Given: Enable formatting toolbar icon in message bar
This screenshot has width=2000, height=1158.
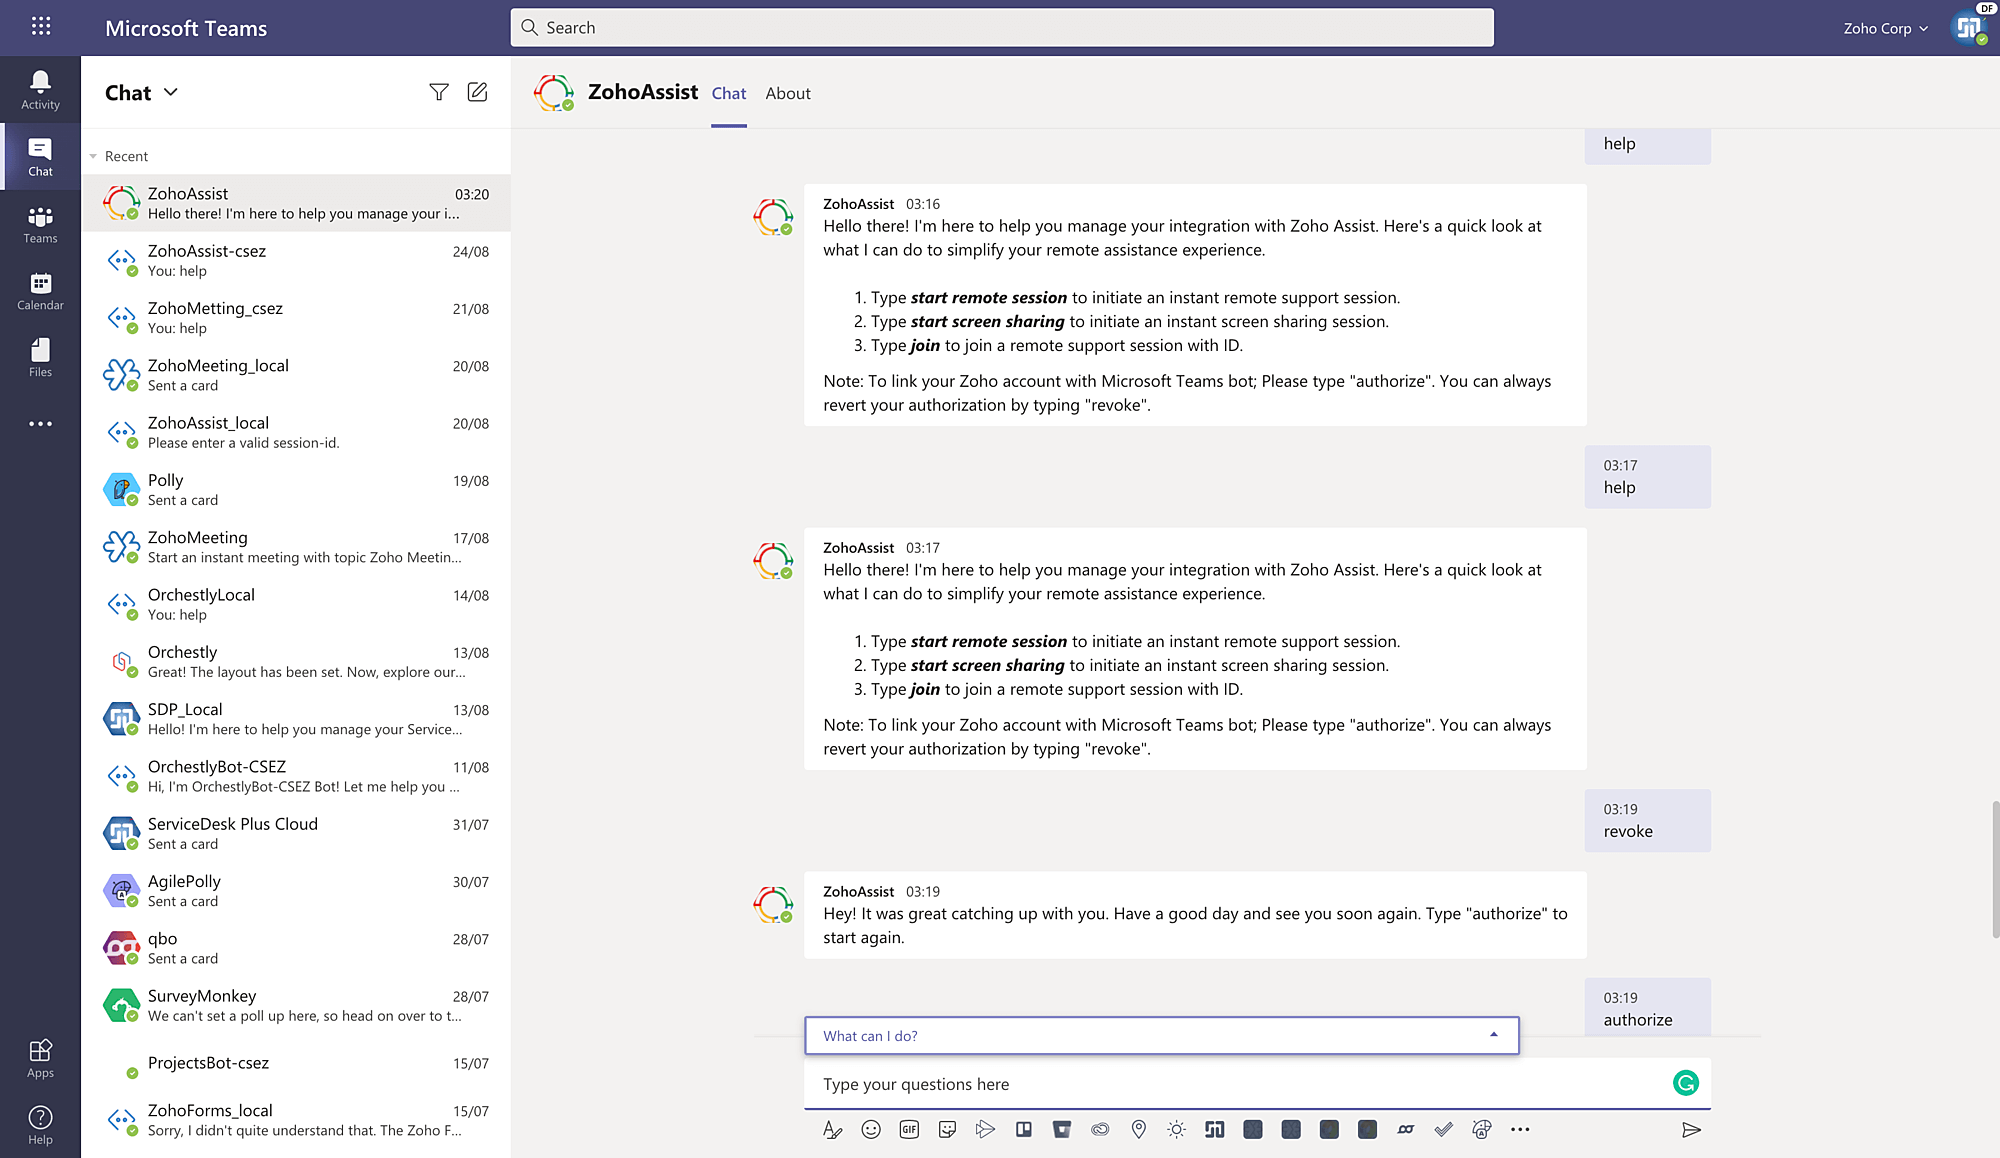Looking at the screenshot, I should (x=831, y=1130).
